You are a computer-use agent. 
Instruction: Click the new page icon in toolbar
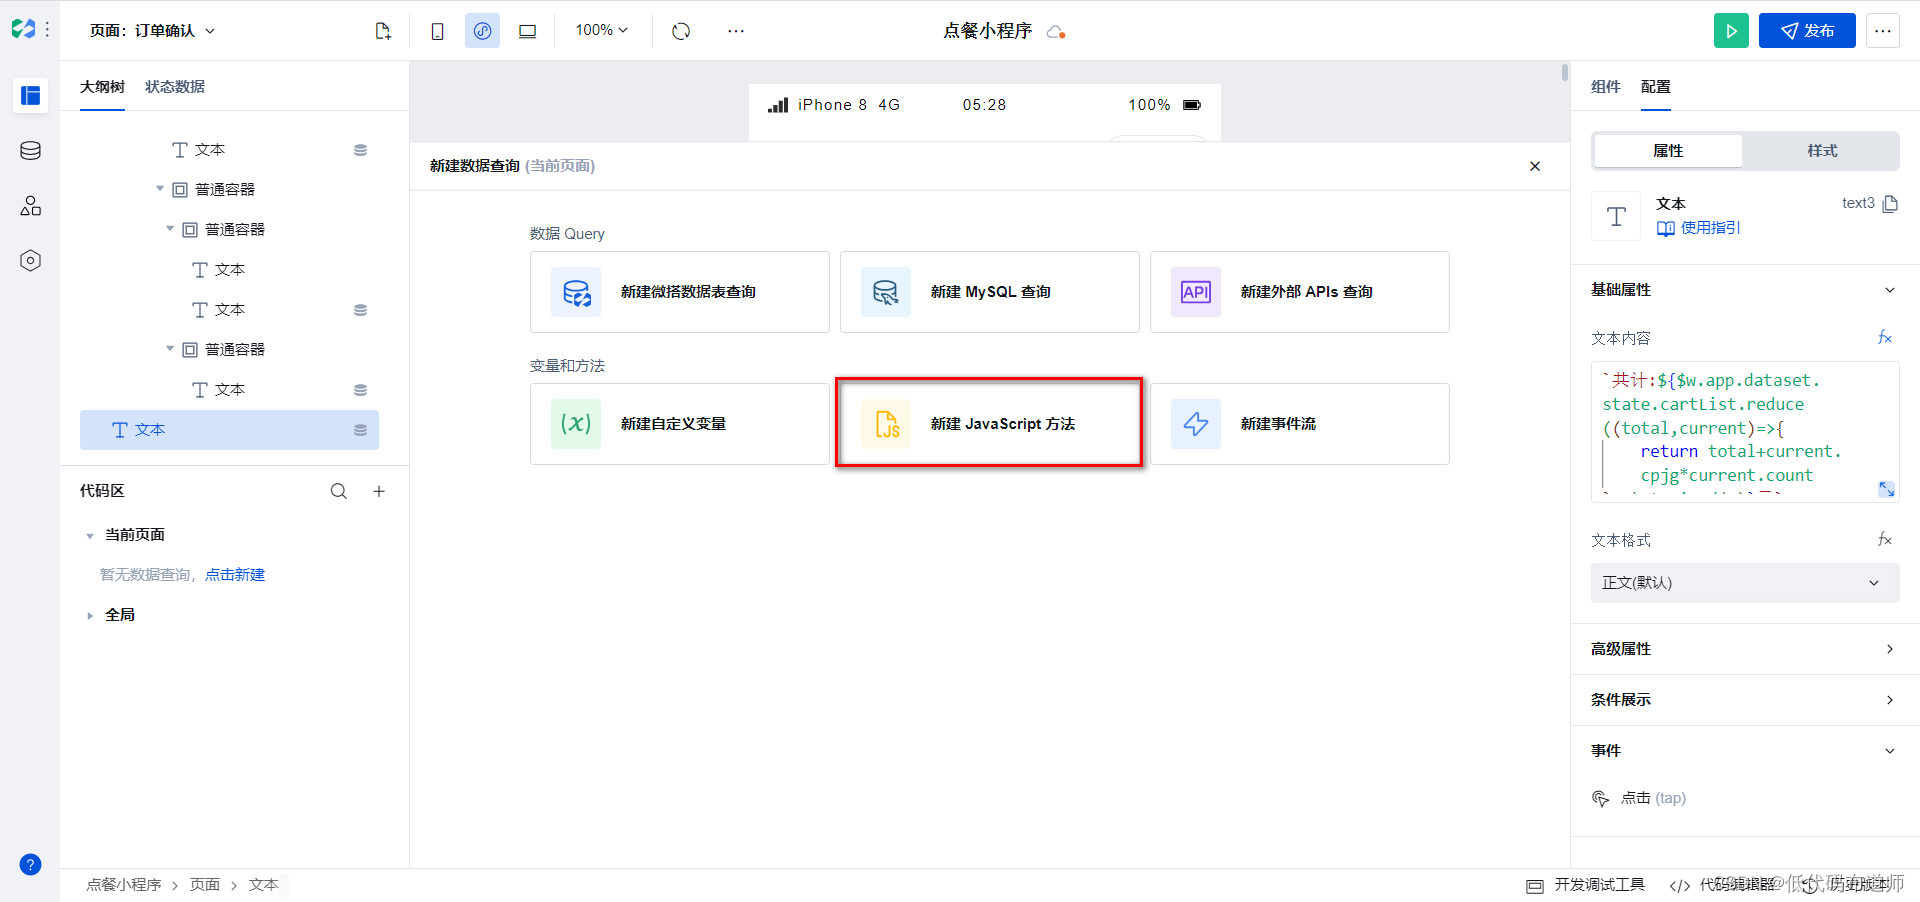[383, 31]
